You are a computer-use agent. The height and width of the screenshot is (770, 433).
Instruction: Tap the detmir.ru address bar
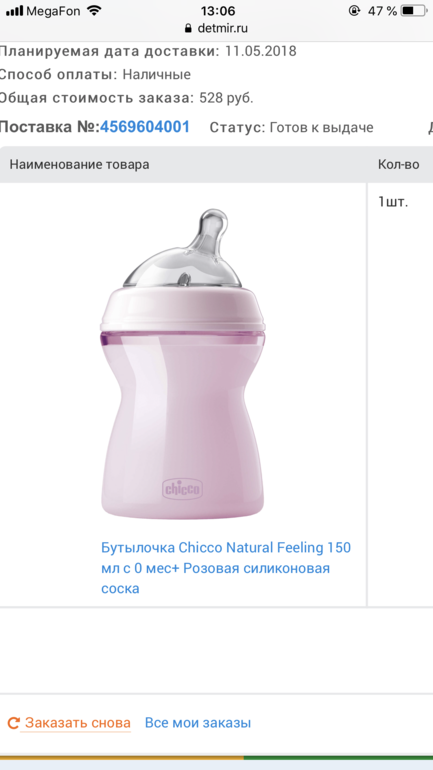[216, 28]
